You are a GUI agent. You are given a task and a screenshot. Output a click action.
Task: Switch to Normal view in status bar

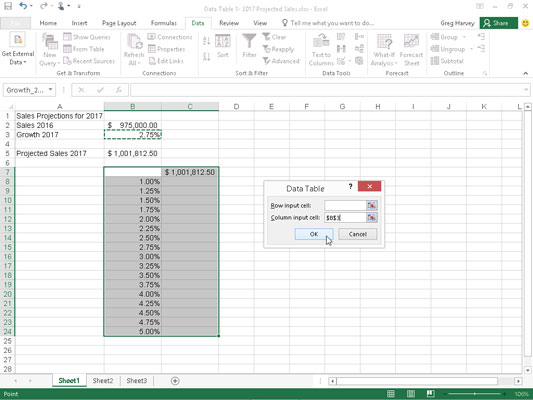[x=391, y=394]
